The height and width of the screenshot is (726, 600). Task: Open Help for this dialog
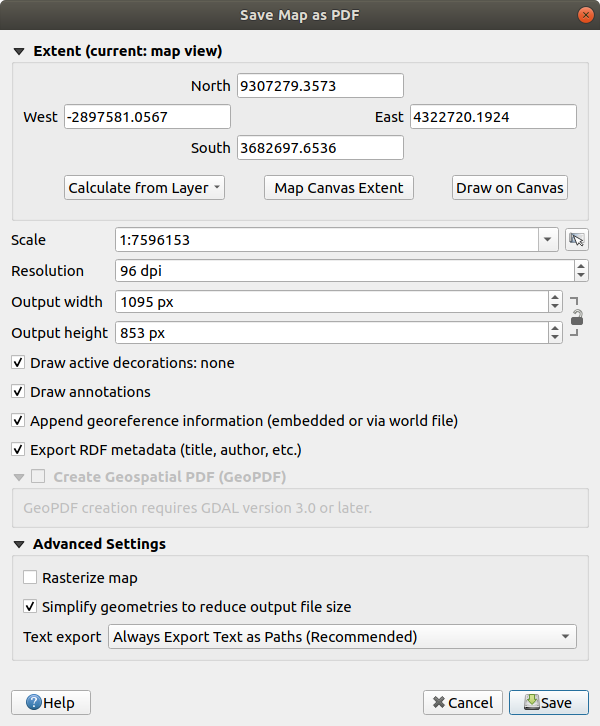[50, 703]
